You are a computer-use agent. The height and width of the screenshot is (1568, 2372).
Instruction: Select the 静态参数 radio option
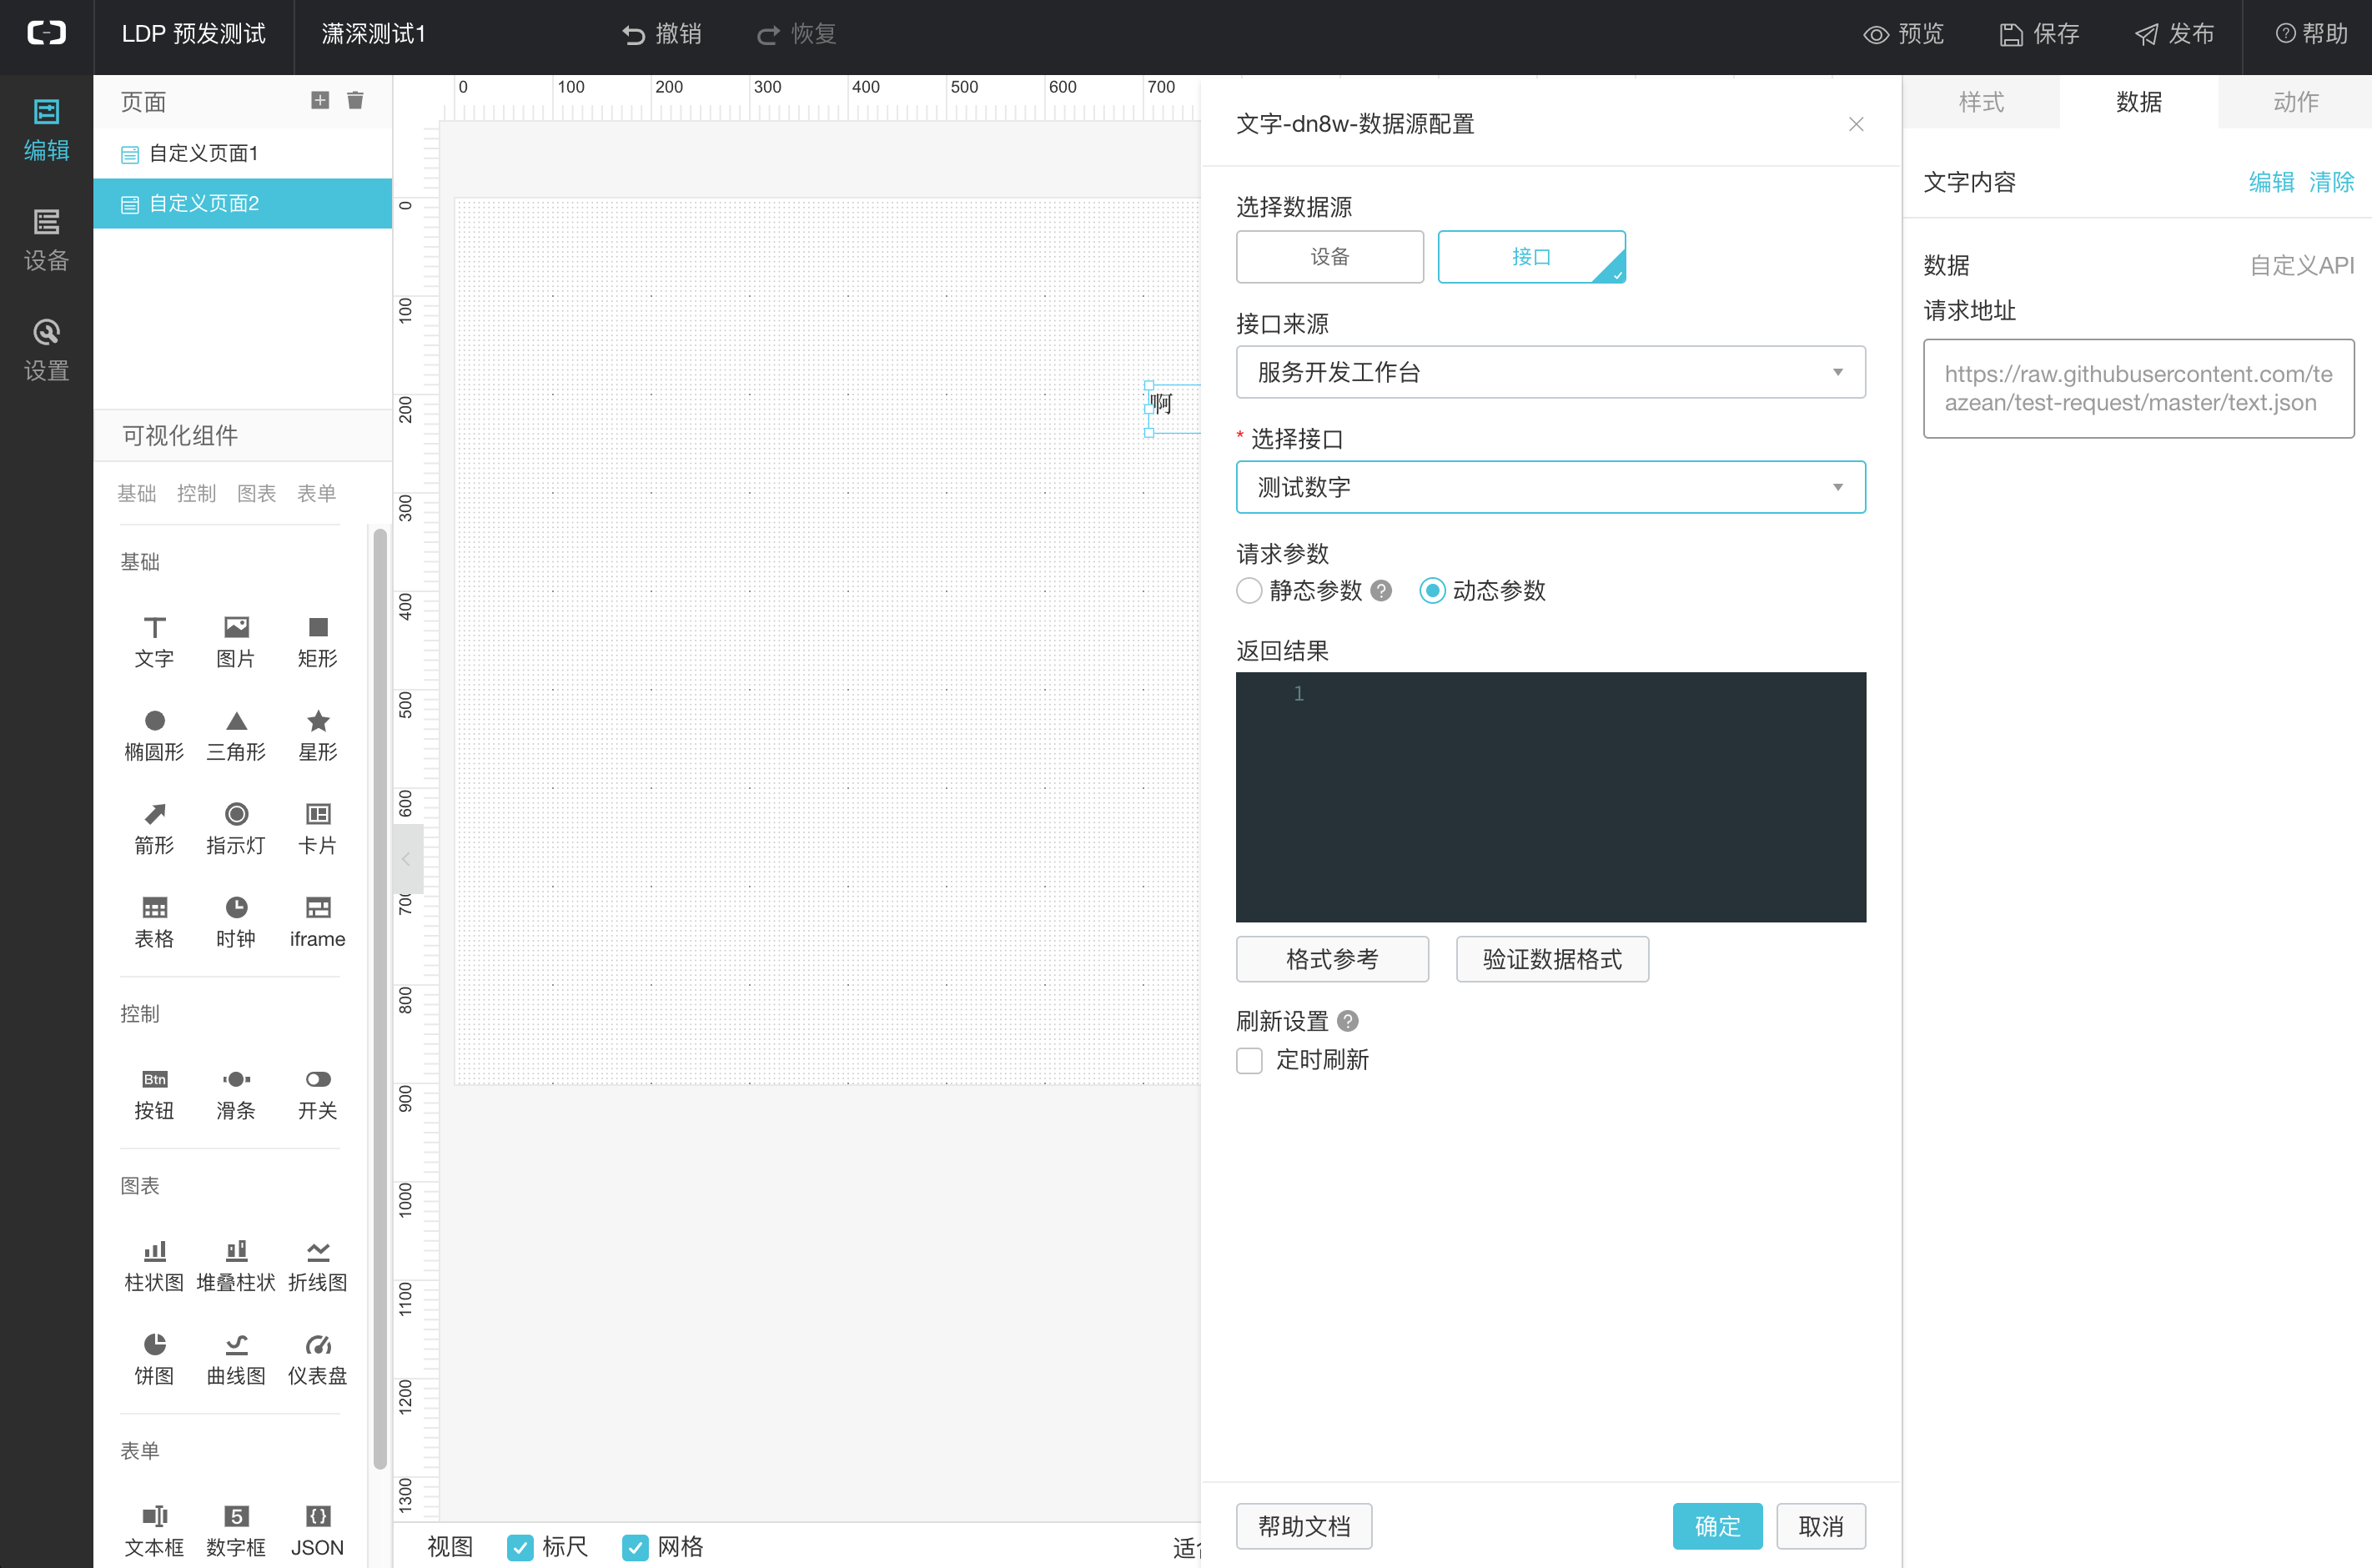(x=1249, y=590)
